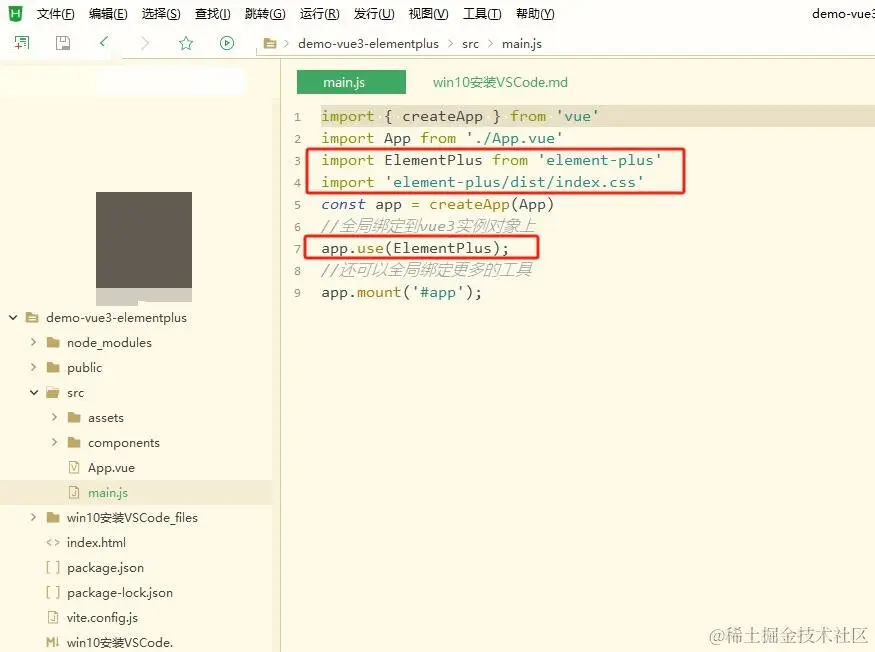Click the HBuilderX logo icon
The height and width of the screenshot is (652, 875).
(15, 13)
